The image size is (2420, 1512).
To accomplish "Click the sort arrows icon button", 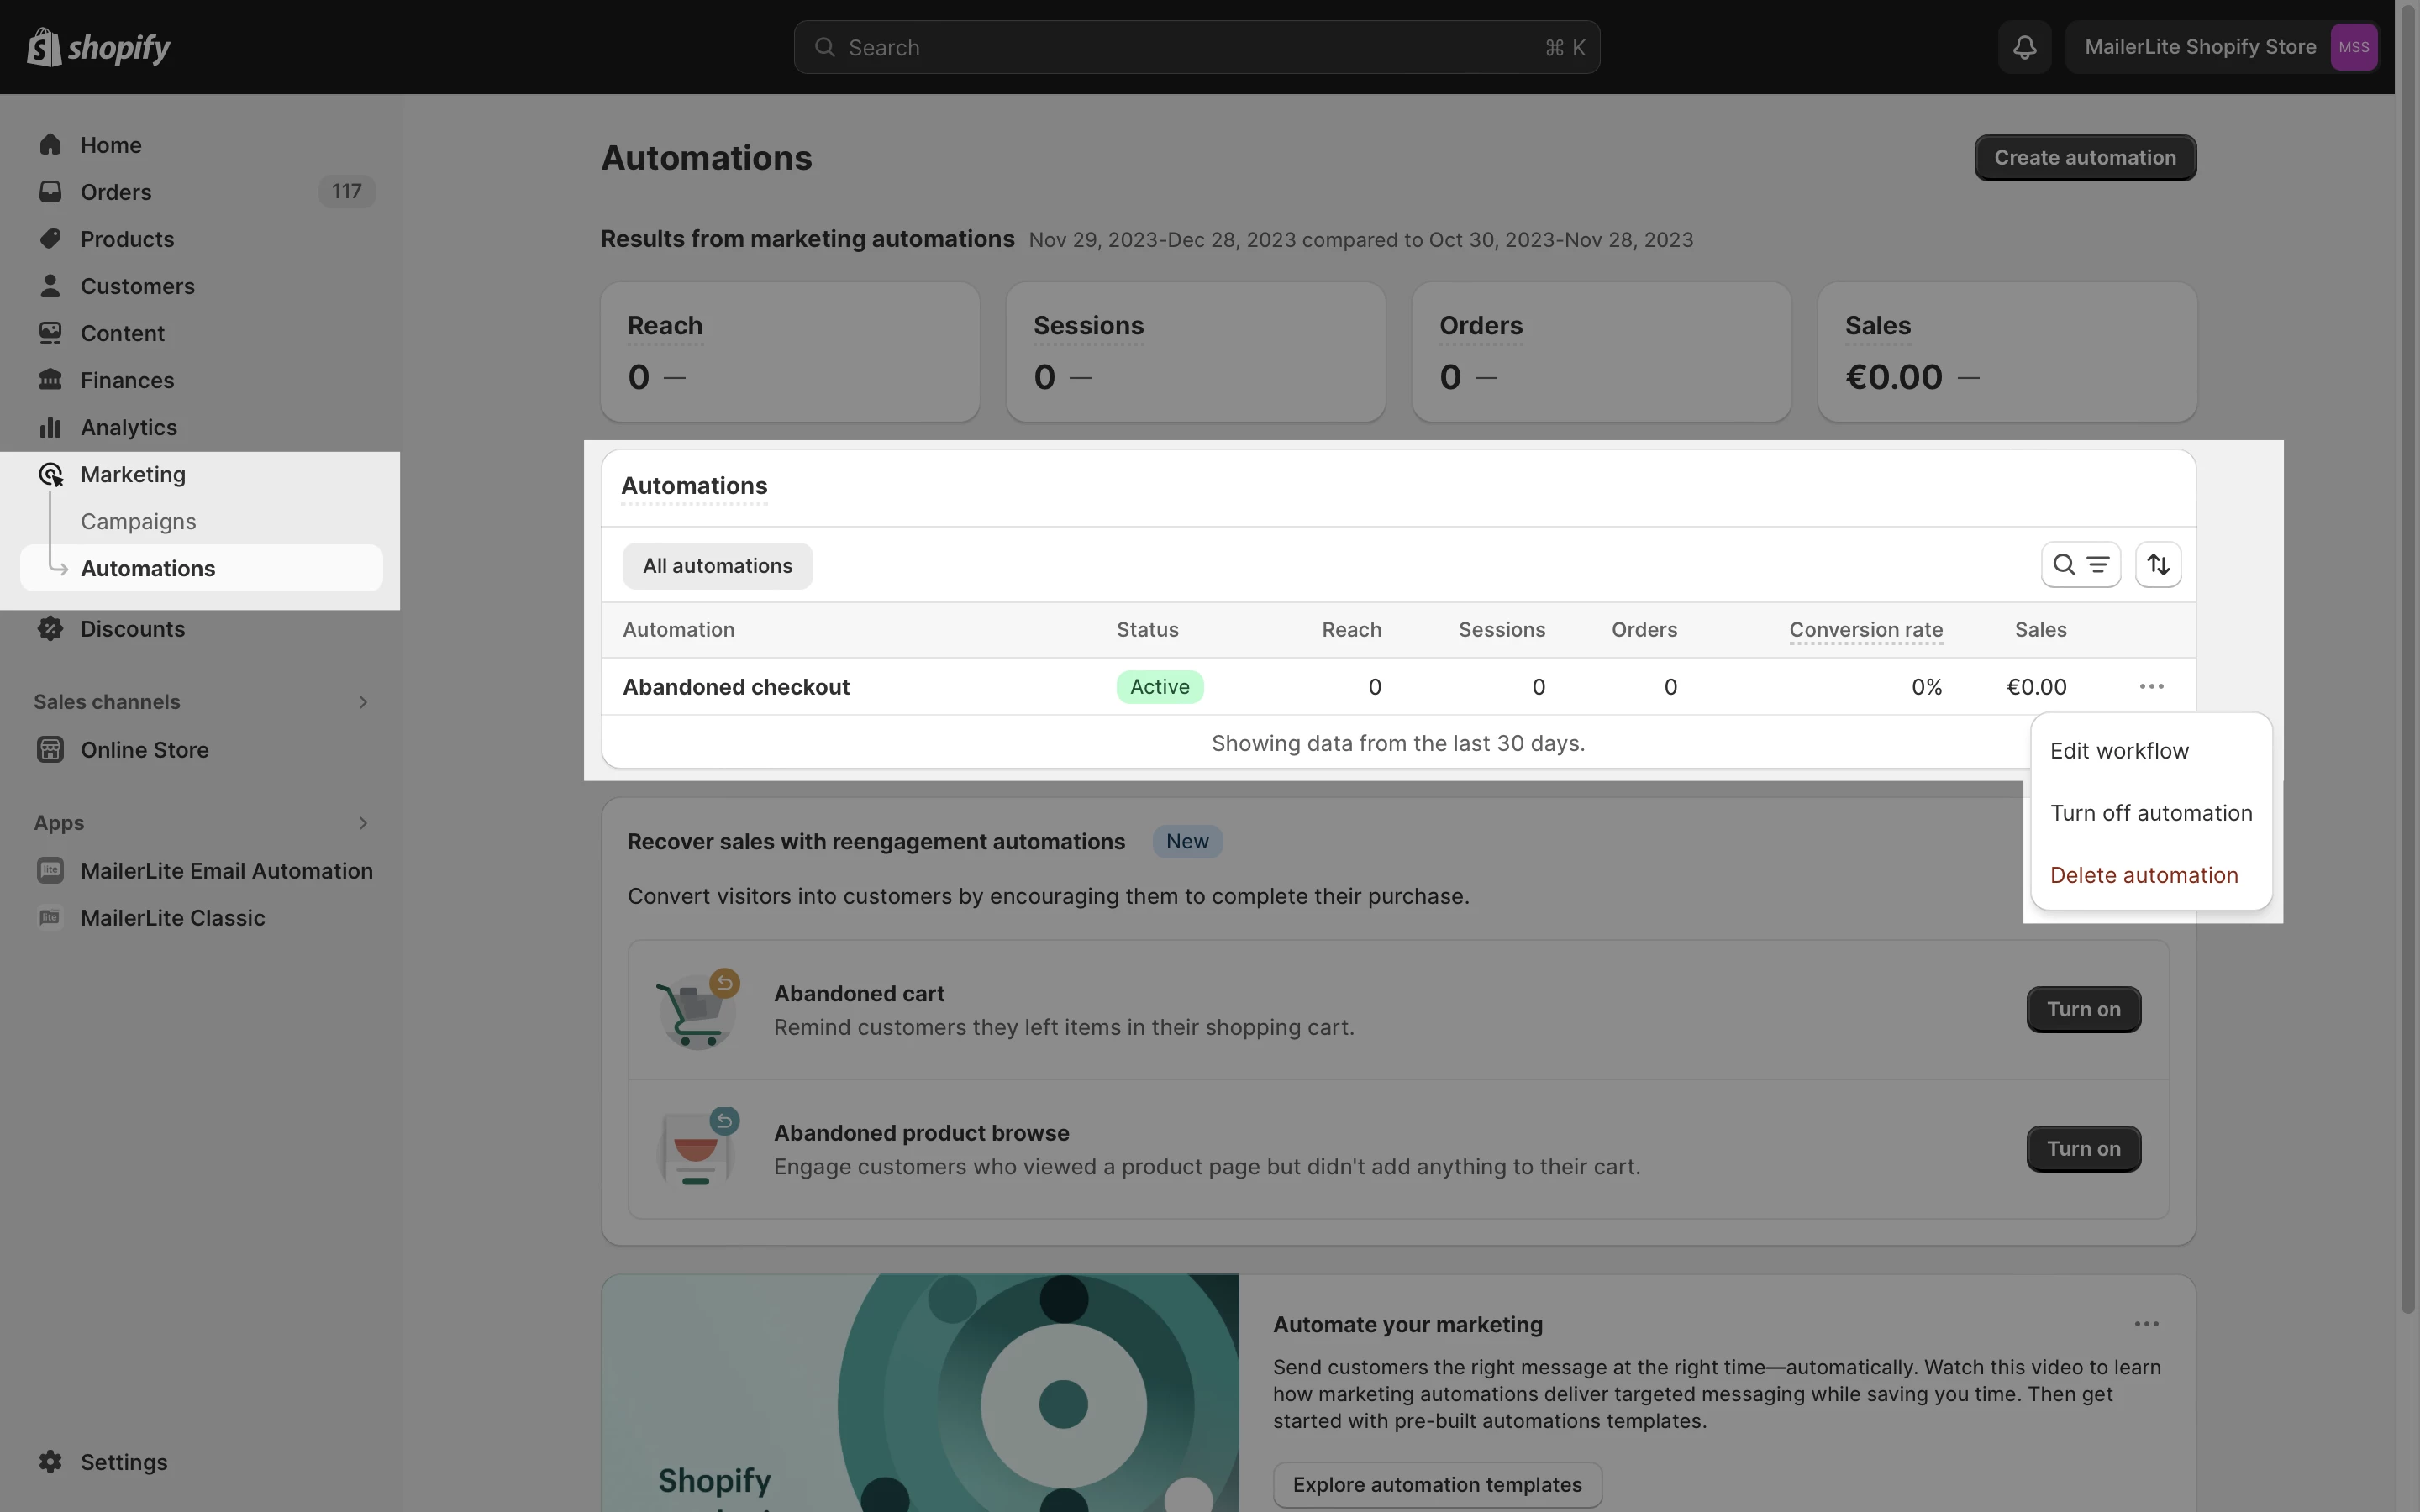I will 2158,565.
